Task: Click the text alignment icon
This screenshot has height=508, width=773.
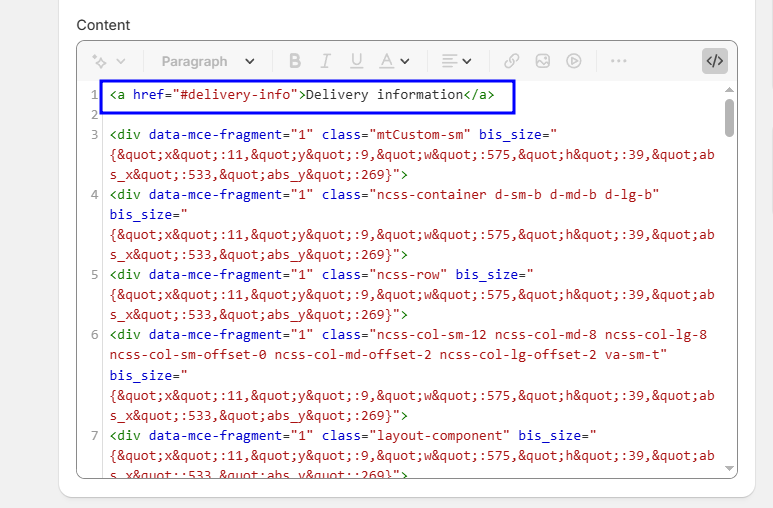Action: point(449,61)
